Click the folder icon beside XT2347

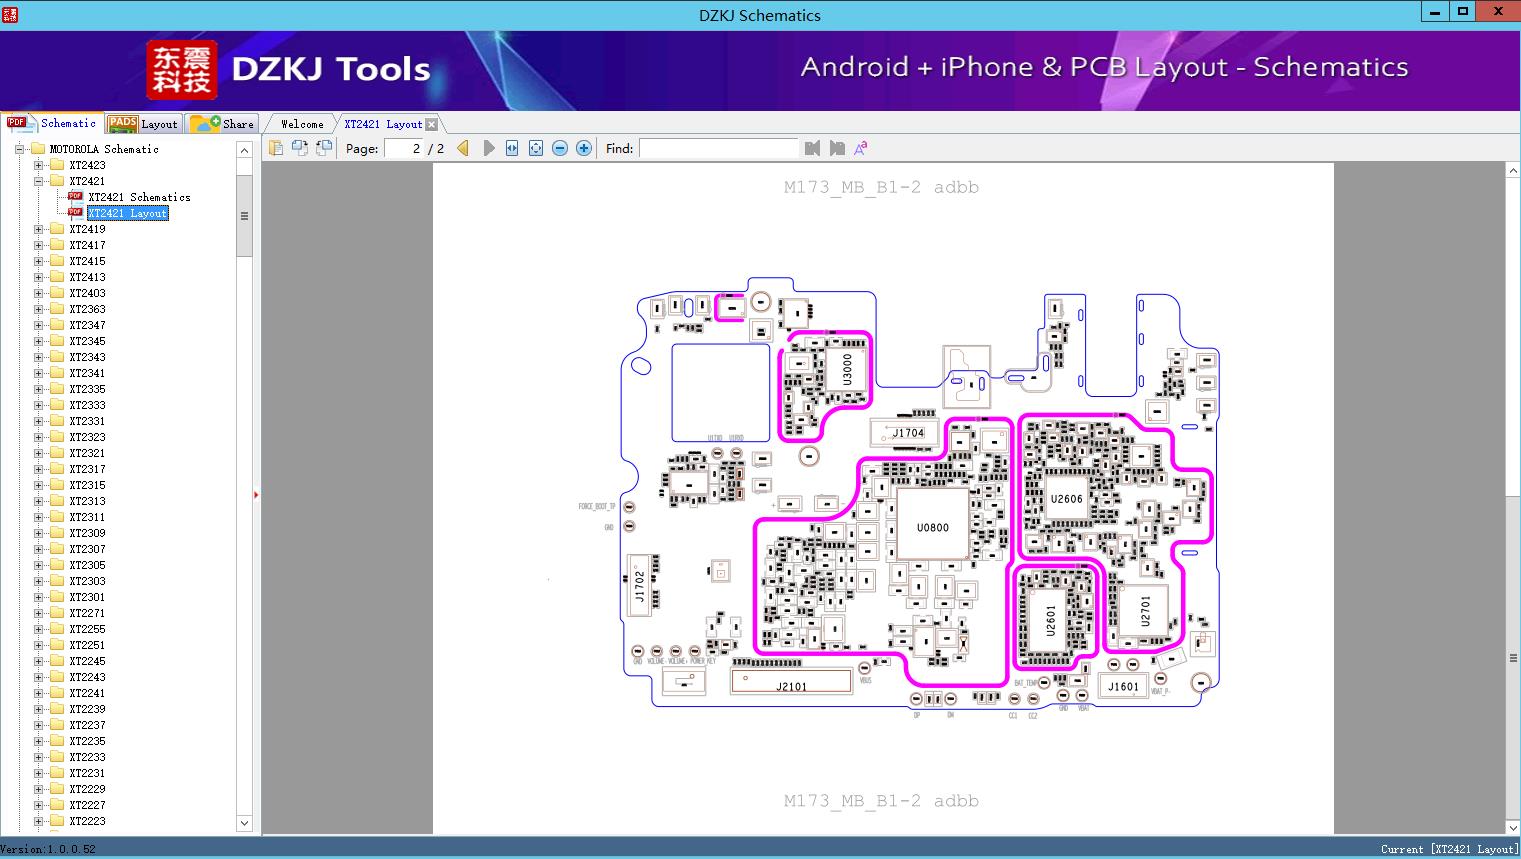[57, 325]
